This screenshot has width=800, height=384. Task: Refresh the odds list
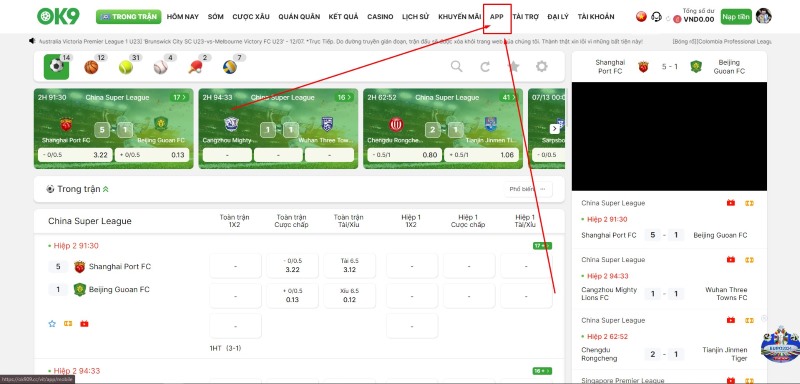coord(485,66)
